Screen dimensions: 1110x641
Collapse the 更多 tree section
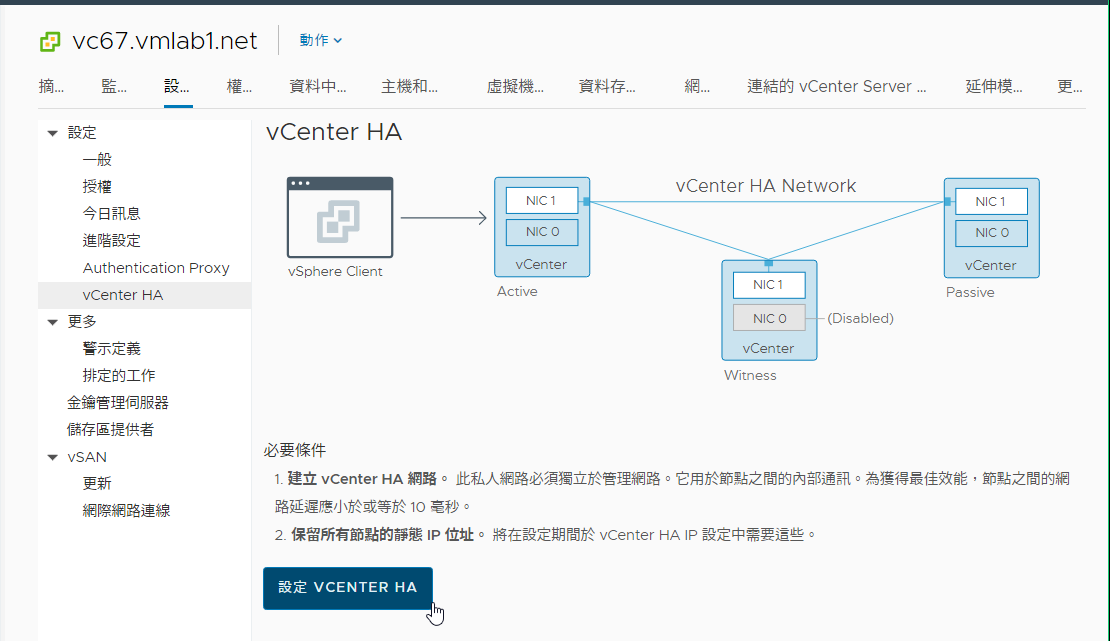coord(52,322)
